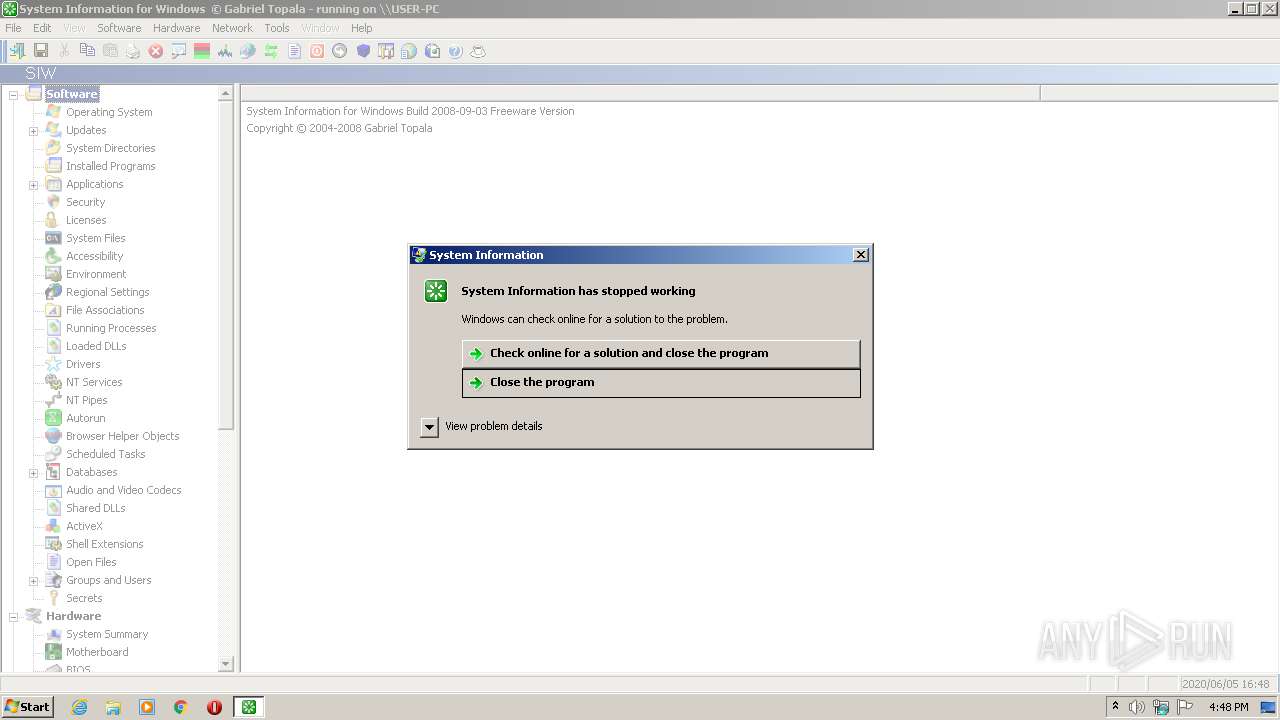Viewport: 1280px width, 720px height.
Task: Click the document page toolbar icon
Action: [x=294, y=51]
